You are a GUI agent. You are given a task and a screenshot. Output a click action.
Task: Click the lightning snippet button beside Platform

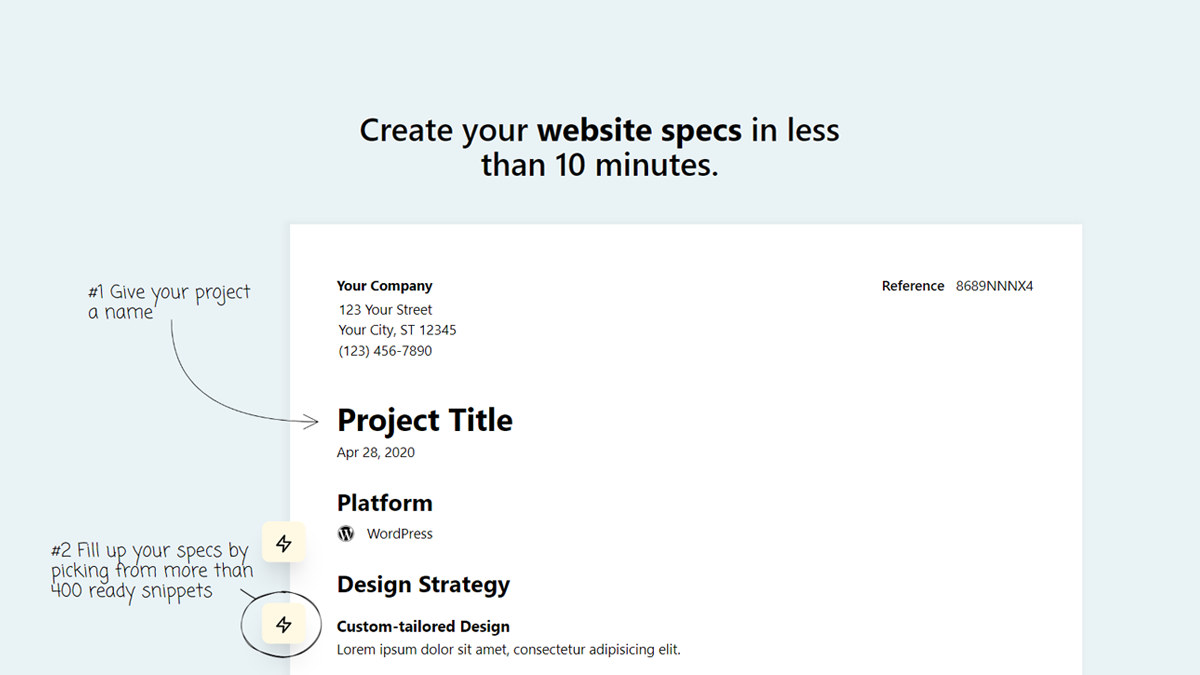coord(284,543)
